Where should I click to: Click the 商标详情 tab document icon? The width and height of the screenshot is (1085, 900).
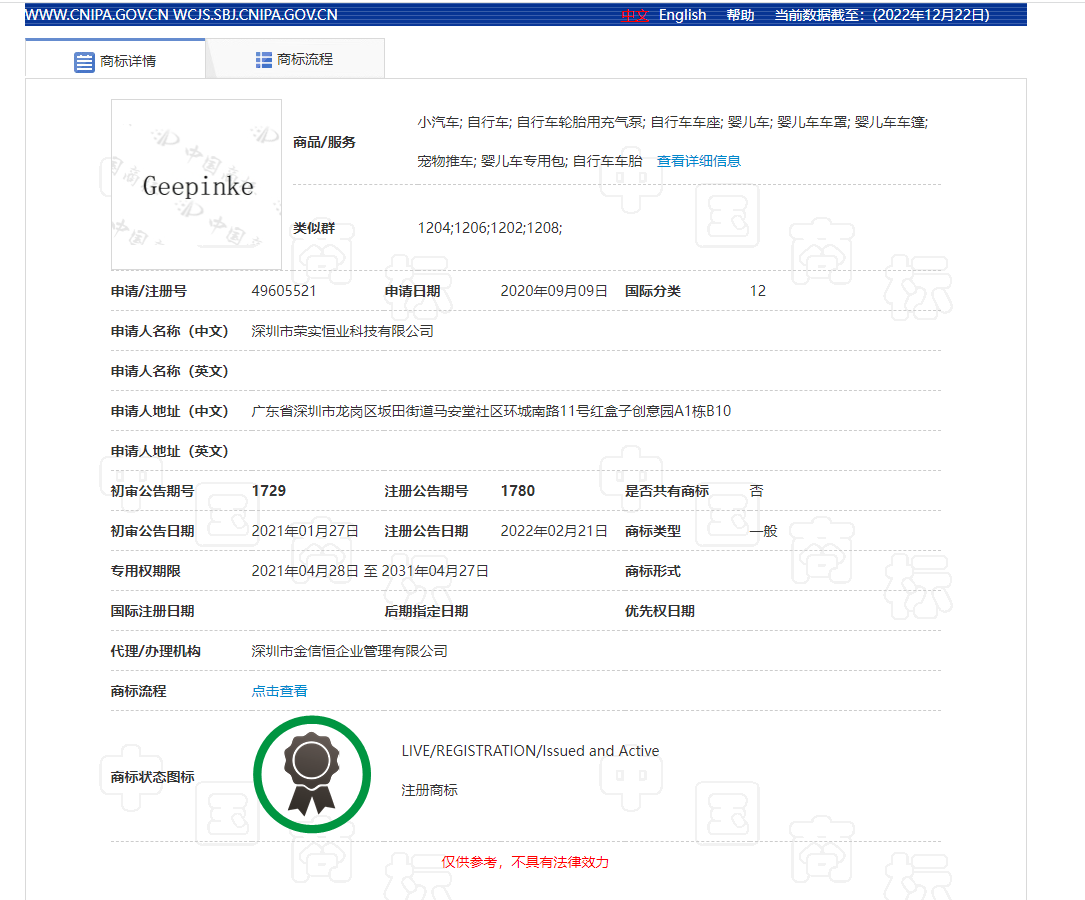click(84, 62)
